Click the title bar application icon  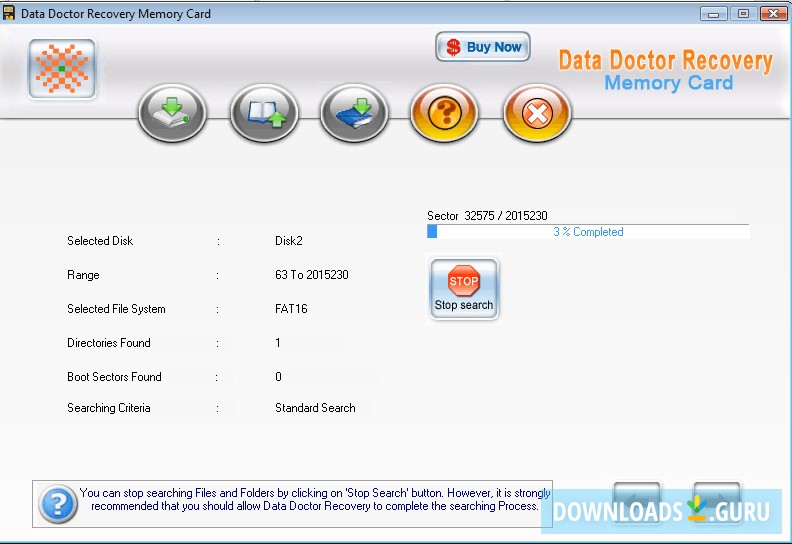(x=9, y=14)
